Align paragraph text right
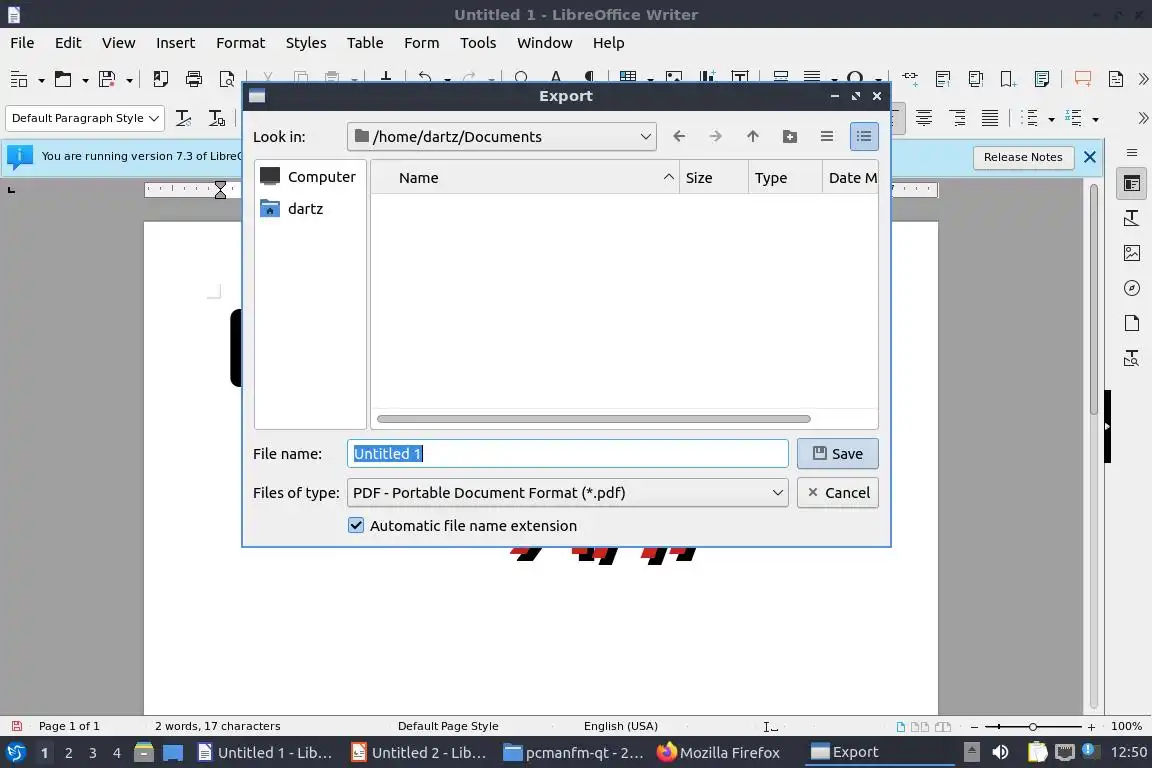 click(957, 118)
